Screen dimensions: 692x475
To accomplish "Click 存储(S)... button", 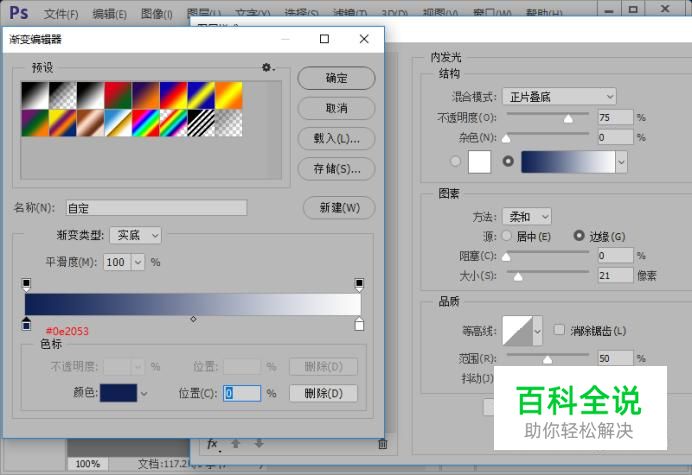I will 336,169.
